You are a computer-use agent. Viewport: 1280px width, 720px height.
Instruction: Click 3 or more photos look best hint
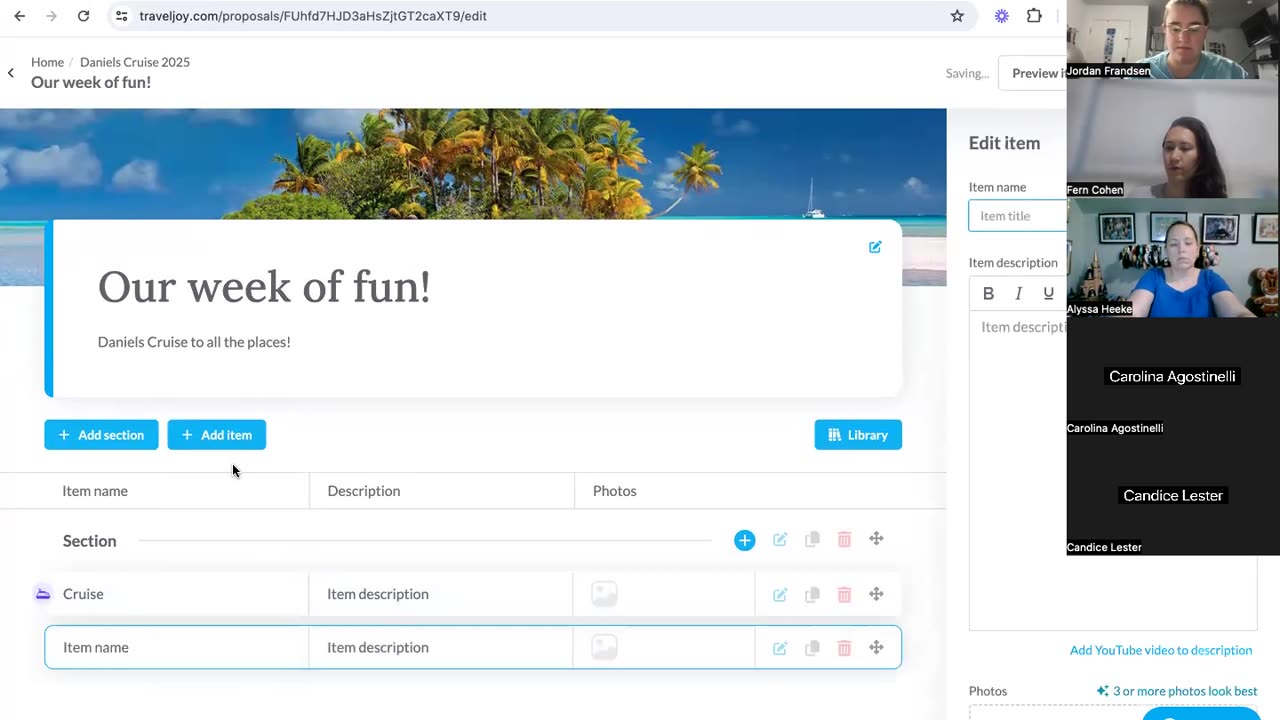[1177, 691]
